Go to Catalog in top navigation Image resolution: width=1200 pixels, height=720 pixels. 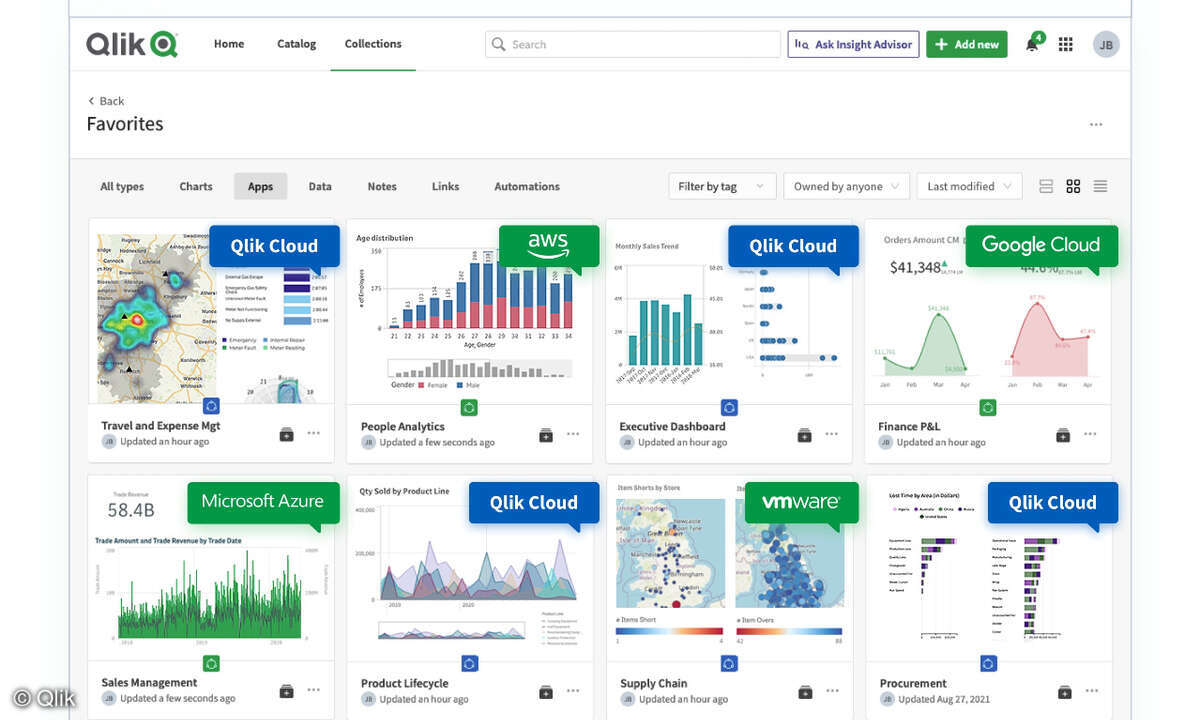pos(296,44)
